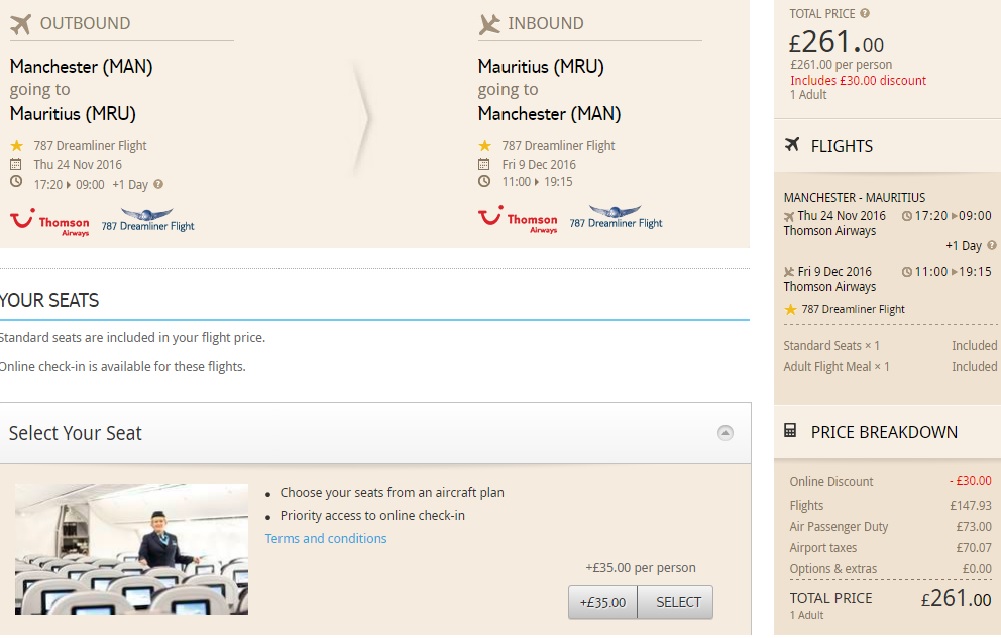Viewport: 1001px width, 638px height.
Task: Click sidebar clock icon beside 11:00
Action: point(907,272)
